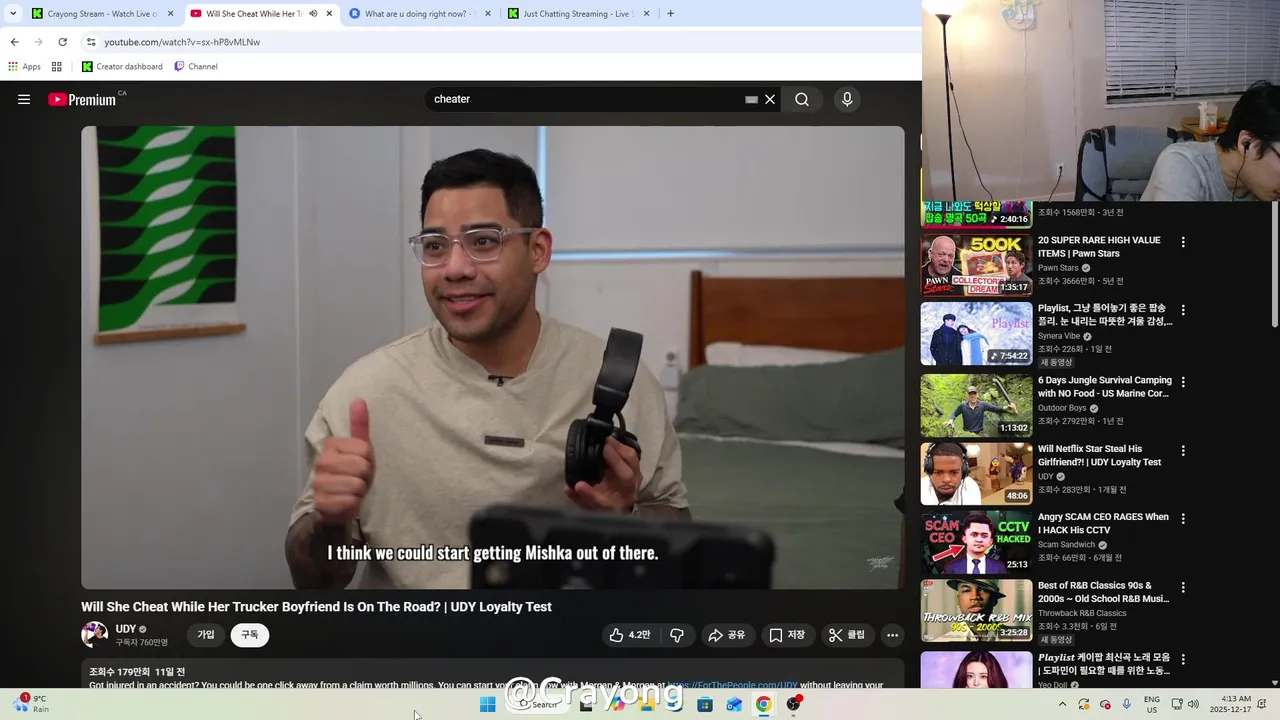Viewport: 1280px width, 720px height.
Task: Show hidden system tray icons chevron
Action: 1062,704
